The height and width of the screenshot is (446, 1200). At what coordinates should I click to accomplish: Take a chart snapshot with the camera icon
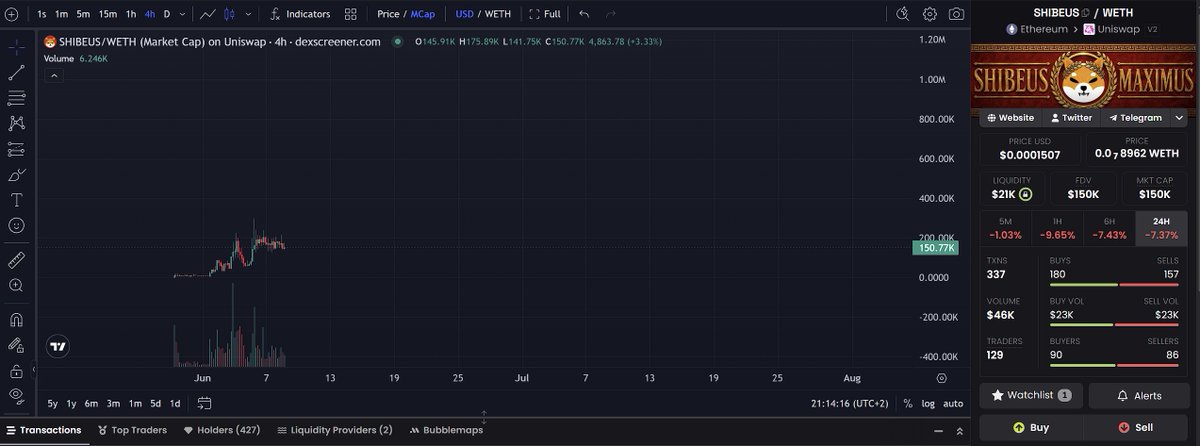pyautogui.click(x=957, y=14)
